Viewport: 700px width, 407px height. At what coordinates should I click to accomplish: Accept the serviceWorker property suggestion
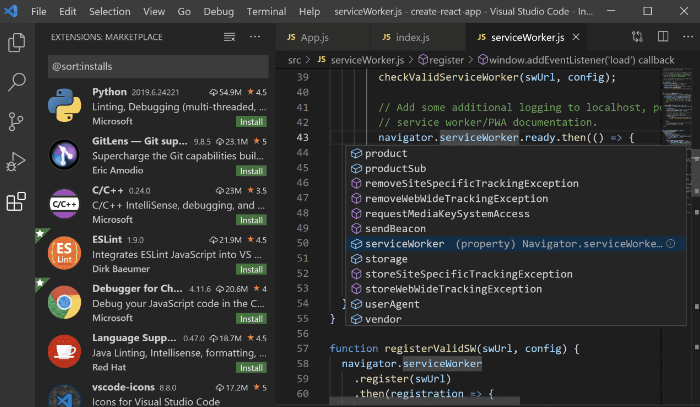(516, 244)
